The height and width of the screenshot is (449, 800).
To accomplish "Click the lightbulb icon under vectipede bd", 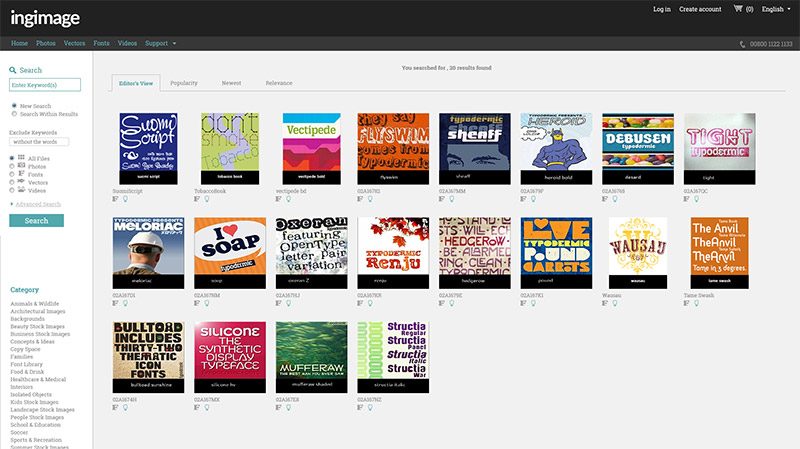I will [x=287, y=199].
